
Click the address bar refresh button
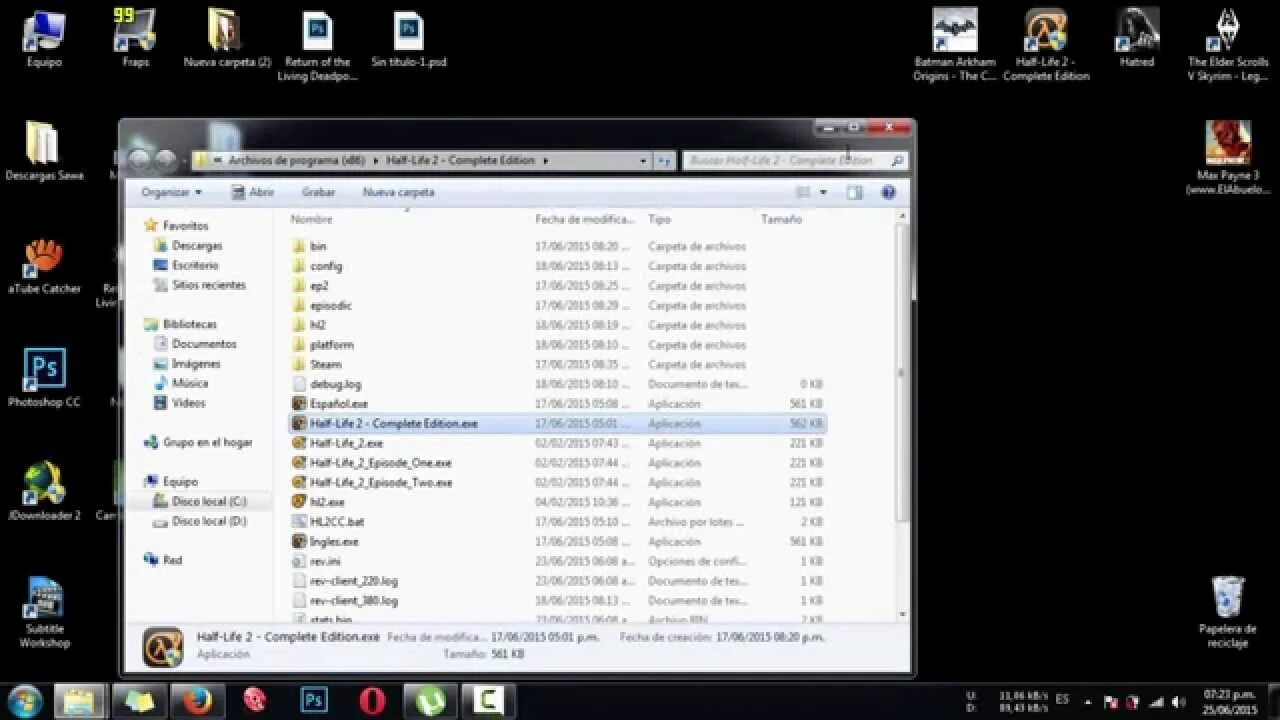point(664,160)
